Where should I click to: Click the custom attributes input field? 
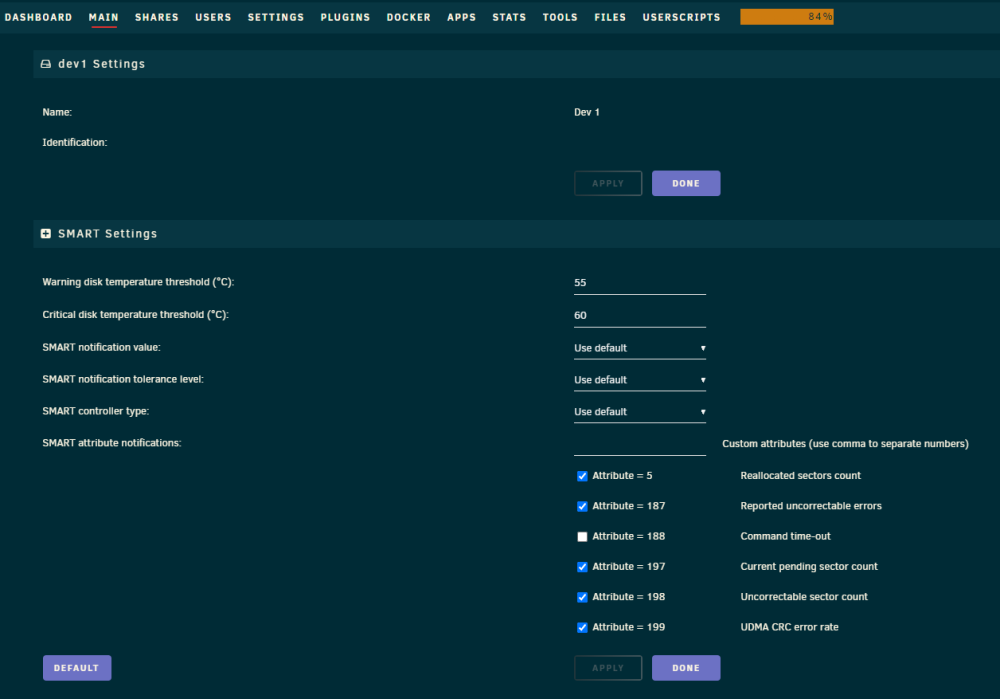coord(640,445)
